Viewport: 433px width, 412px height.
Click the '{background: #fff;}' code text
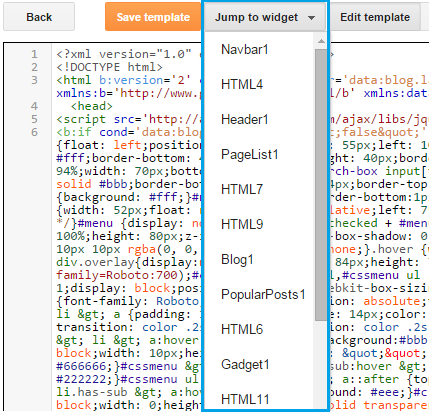click(124, 197)
